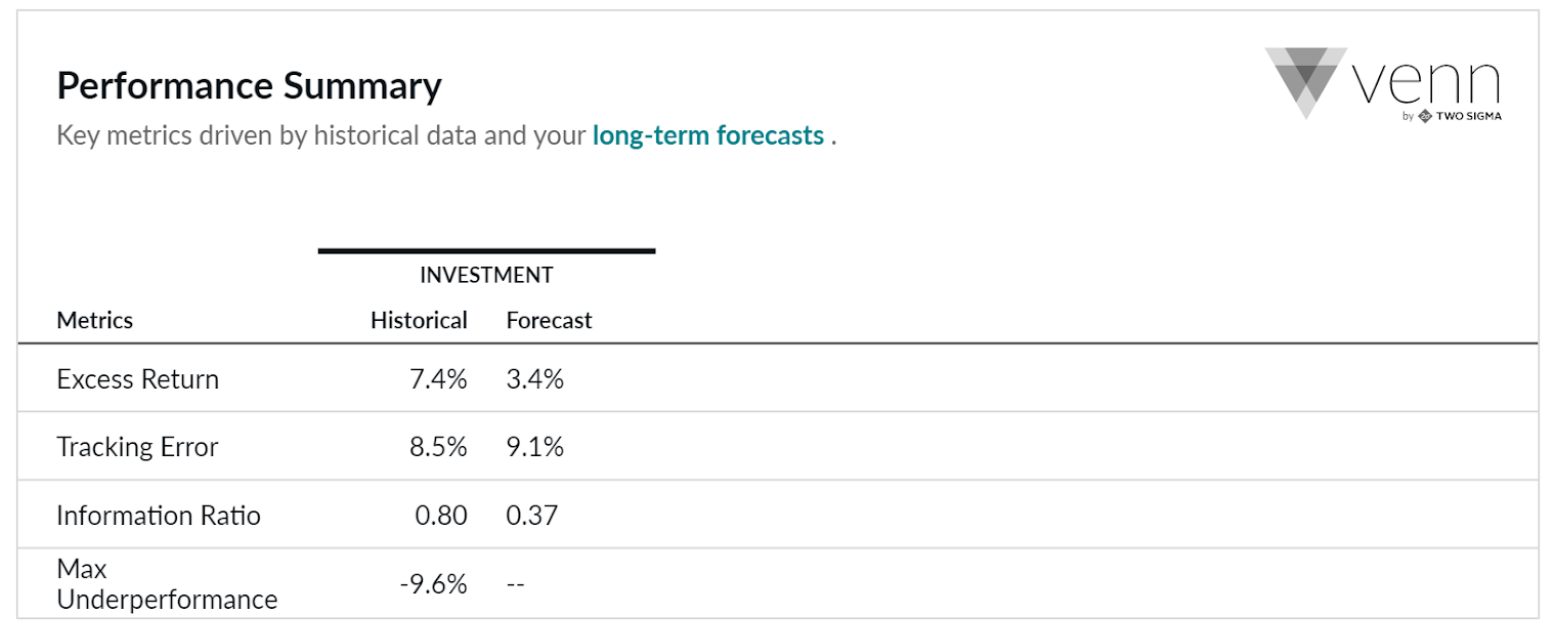Click the Historical column header

[x=419, y=321]
